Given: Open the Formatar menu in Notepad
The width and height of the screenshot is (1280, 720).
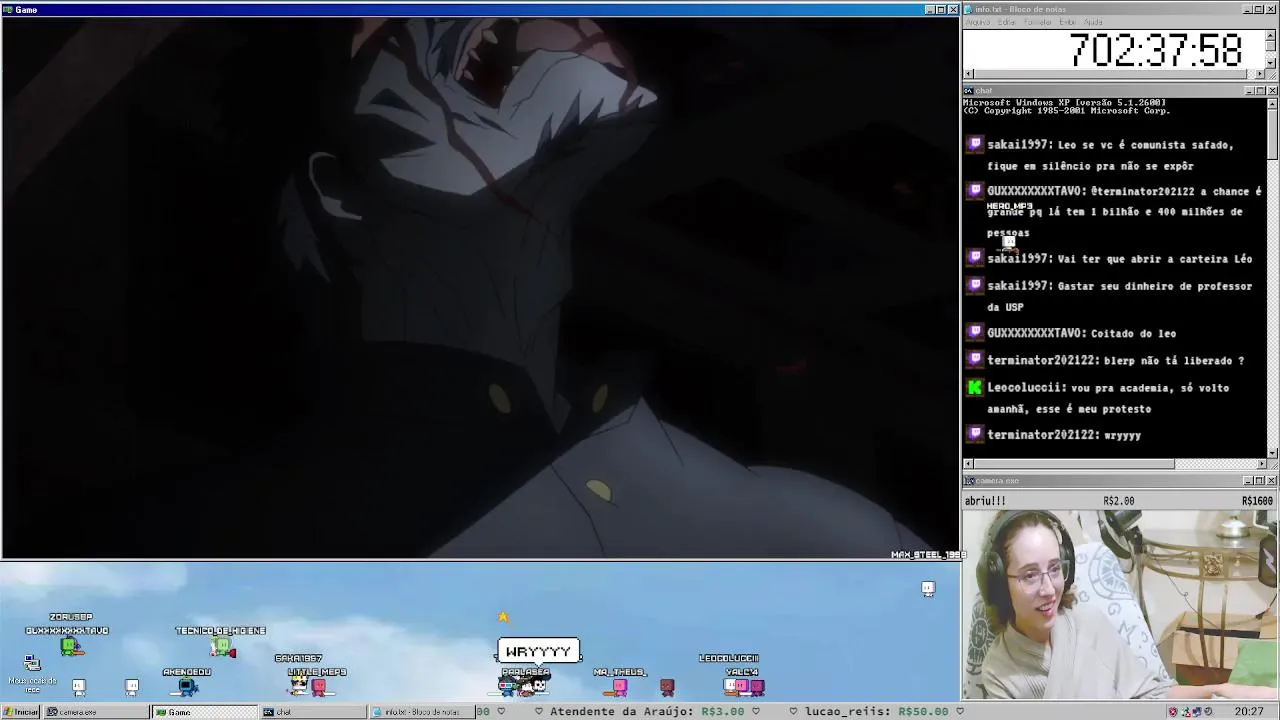Looking at the screenshot, I should point(1038,22).
